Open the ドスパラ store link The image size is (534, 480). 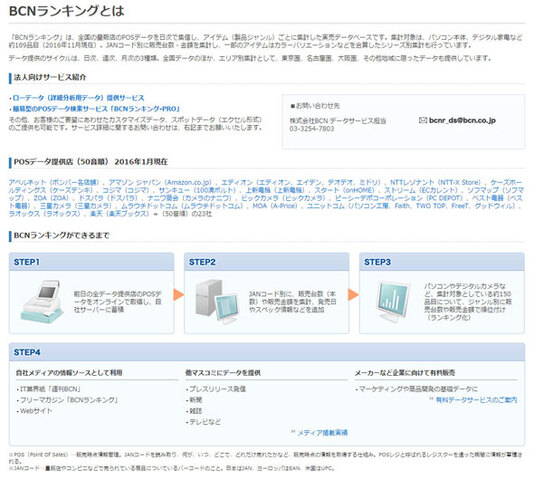coord(108,198)
